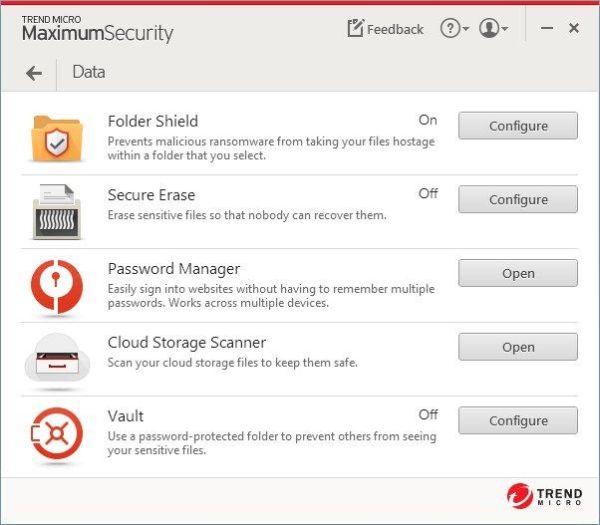600x525 pixels.
Task: Configure the Secure Erase feature
Action: pos(518,199)
